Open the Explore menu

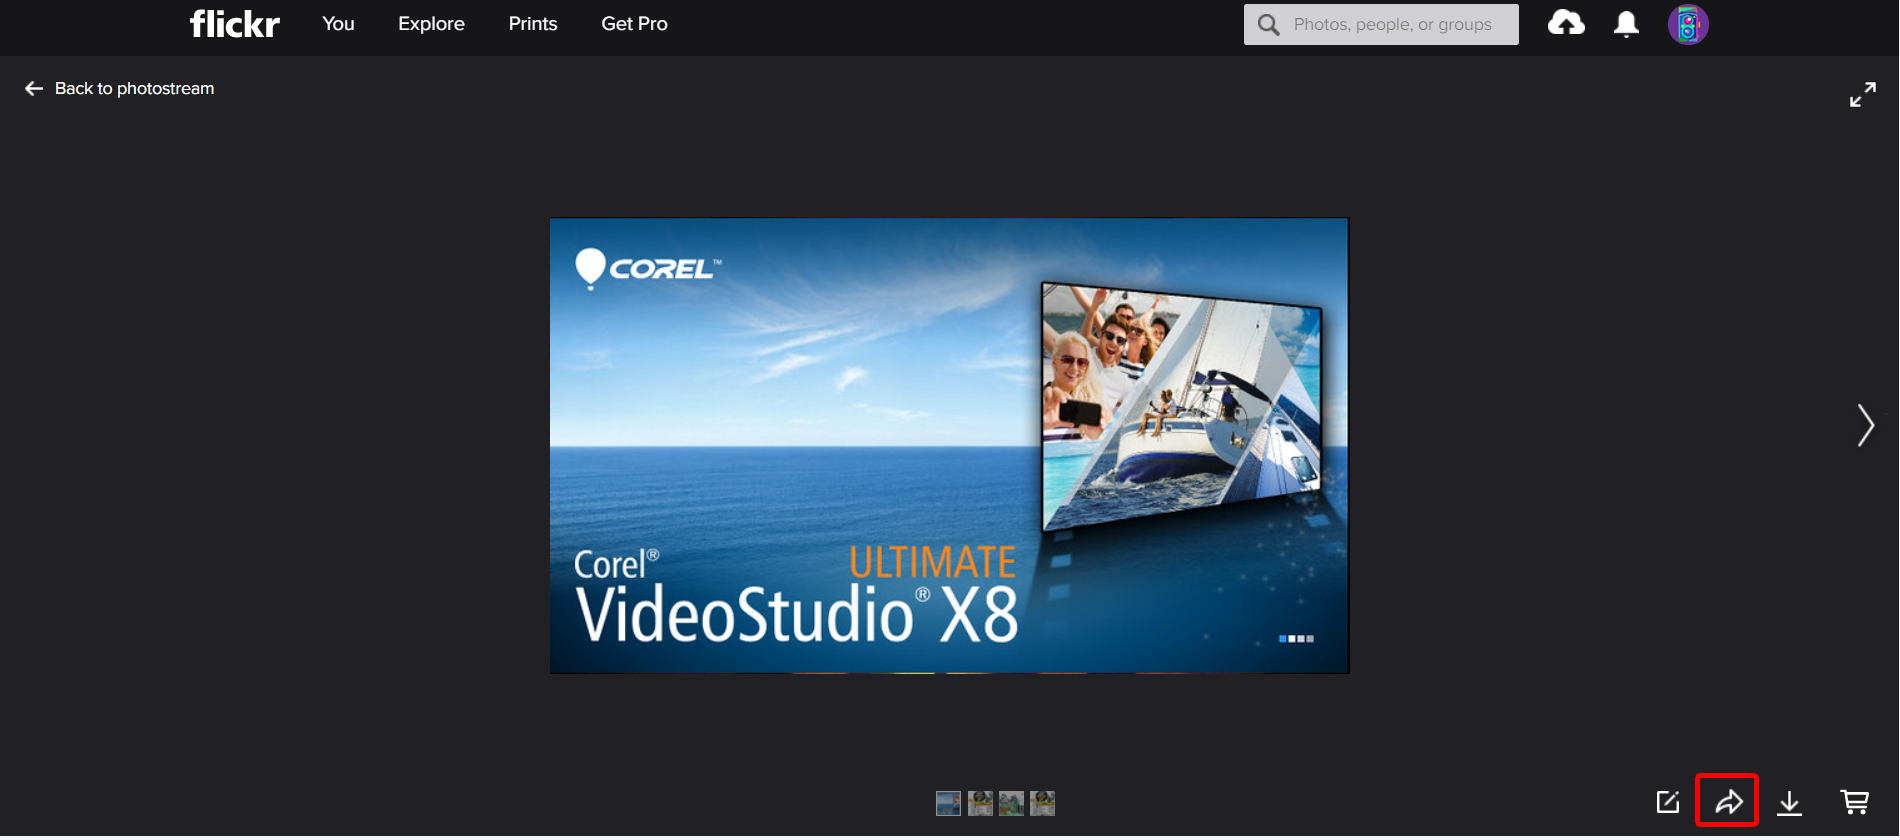click(431, 24)
